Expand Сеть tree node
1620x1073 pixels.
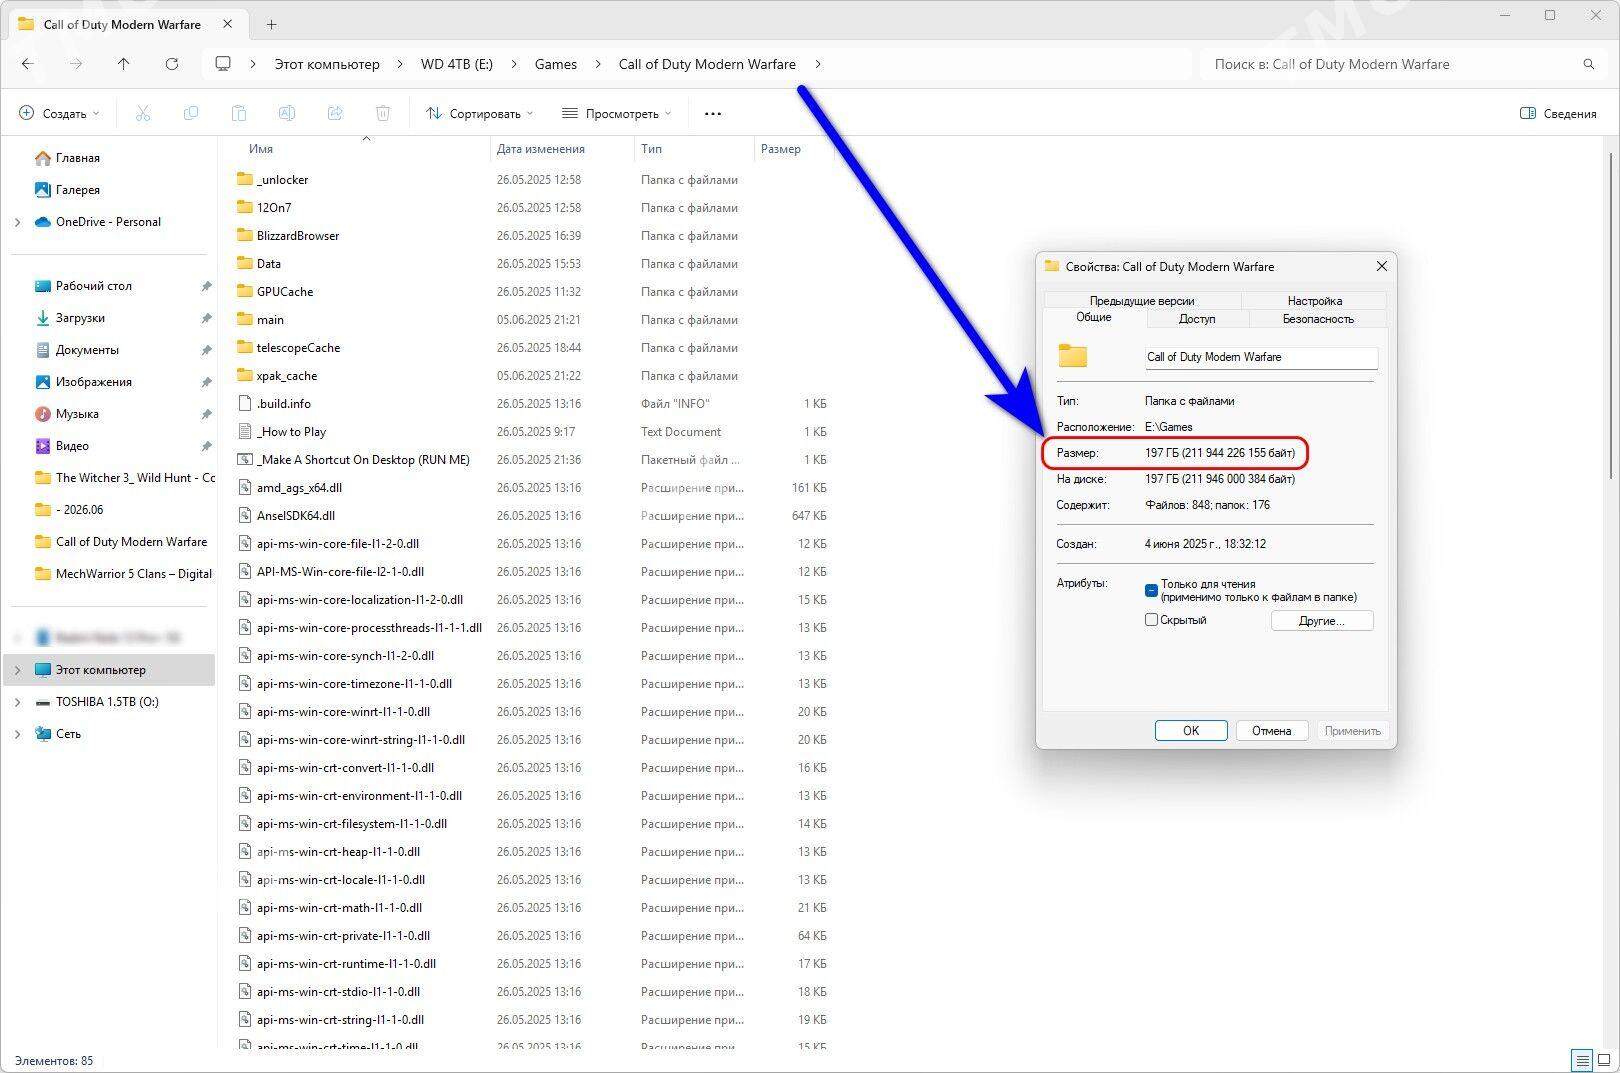coord(17,734)
